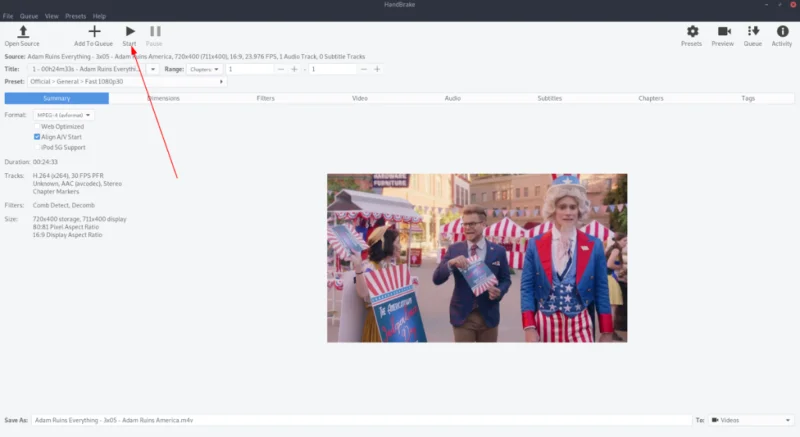Click the Source file info line
The width and height of the screenshot is (800, 437).
[x=196, y=57]
